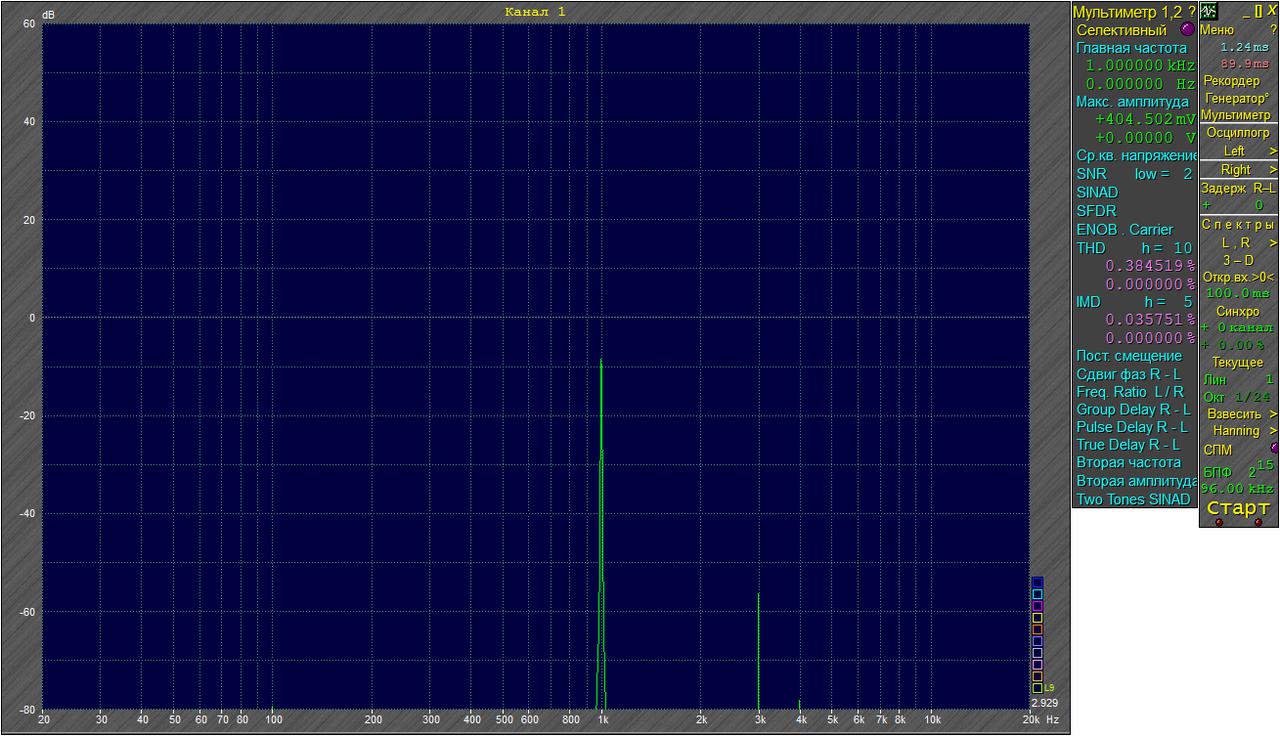Select the yellow-green L9 trace swatch
This screenshot has height=736, width=1280.
pos(1037,688)
